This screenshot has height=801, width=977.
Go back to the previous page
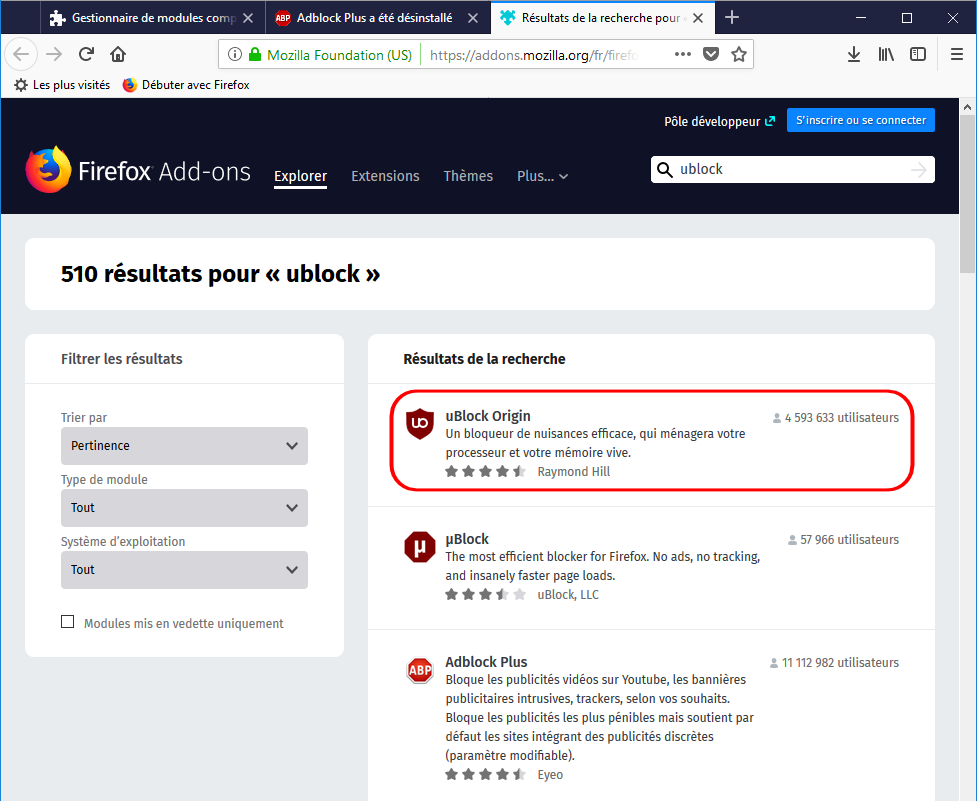point(21,54)
